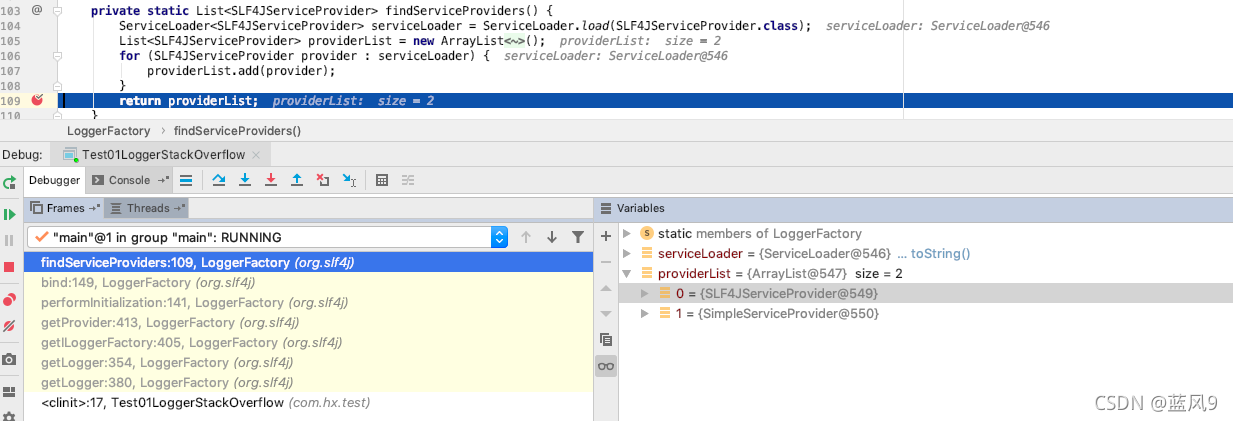
Task: Select findServiceProviders:109 stack frame
Action: click(309, 263)
